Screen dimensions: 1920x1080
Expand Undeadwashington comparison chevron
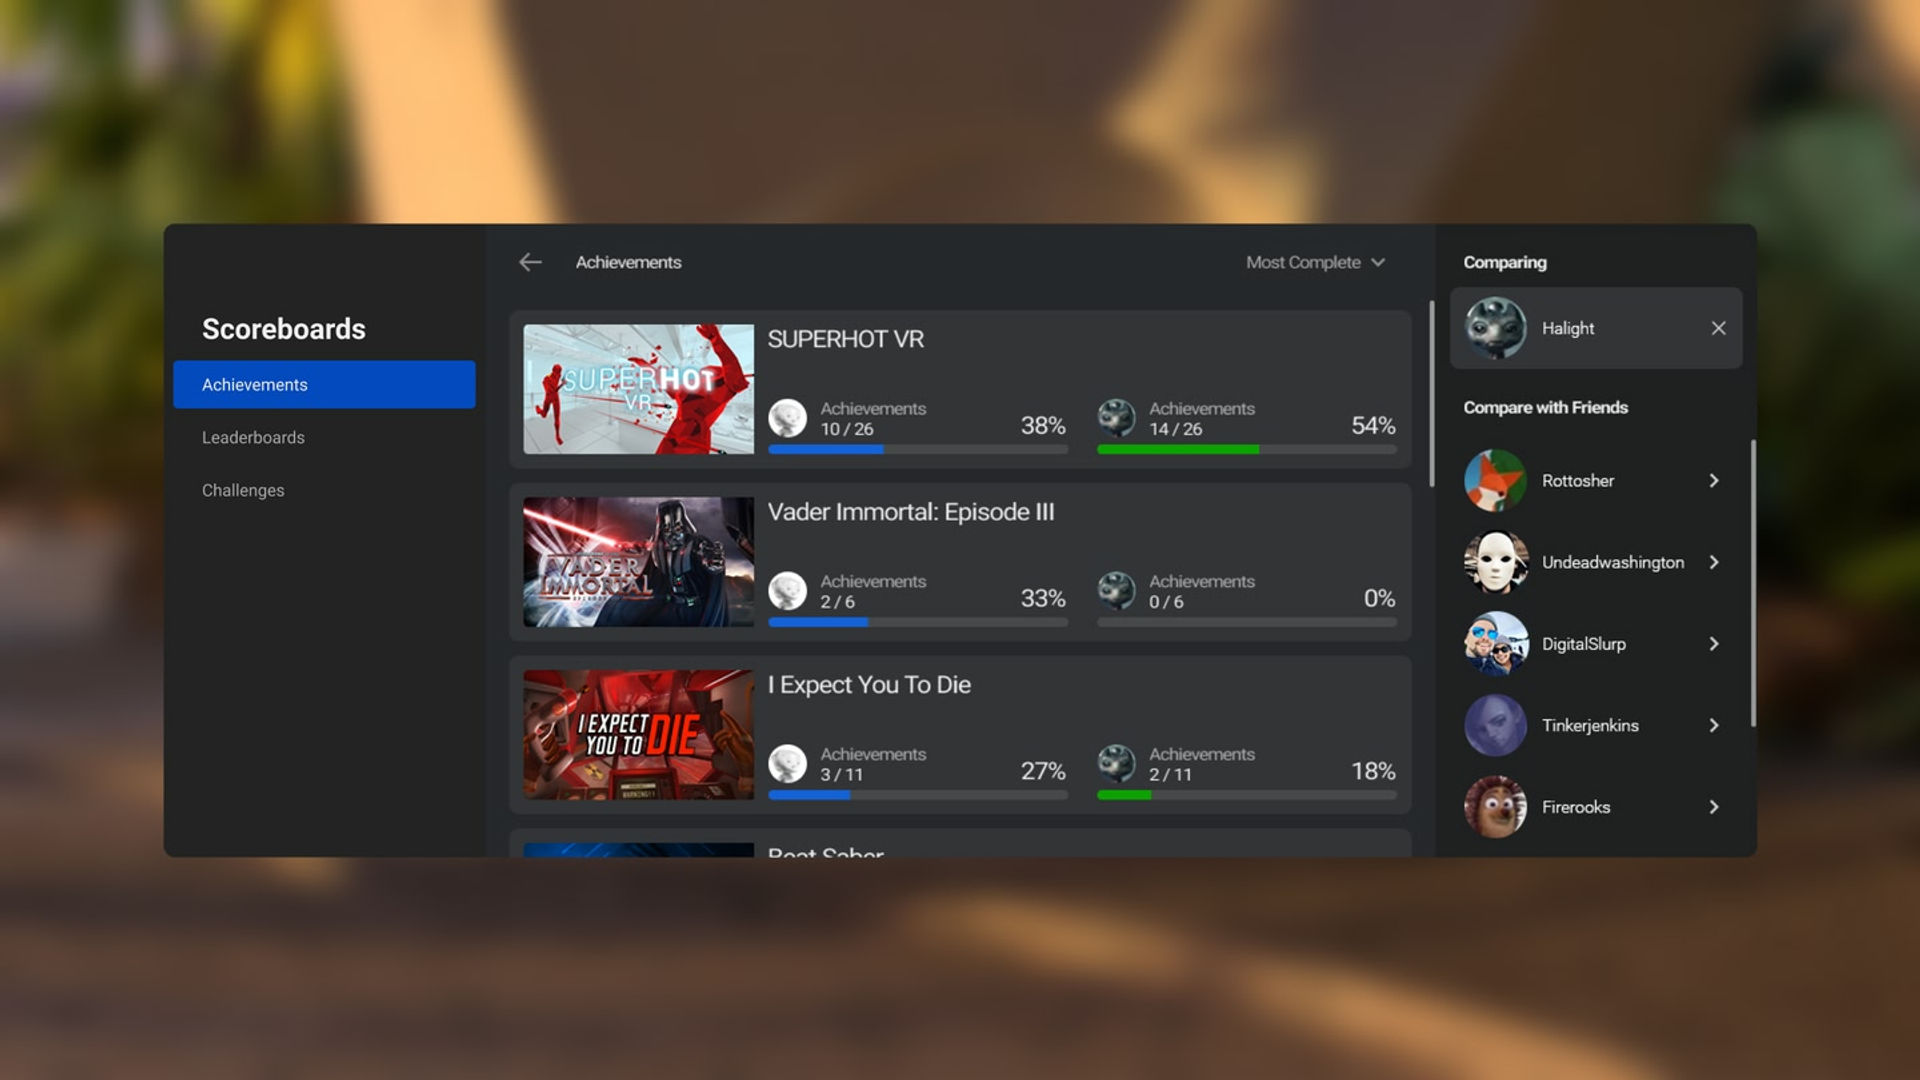tap(1714, 562)
